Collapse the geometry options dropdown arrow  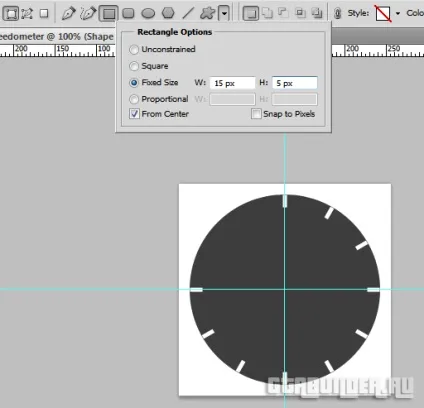point(224,14)
